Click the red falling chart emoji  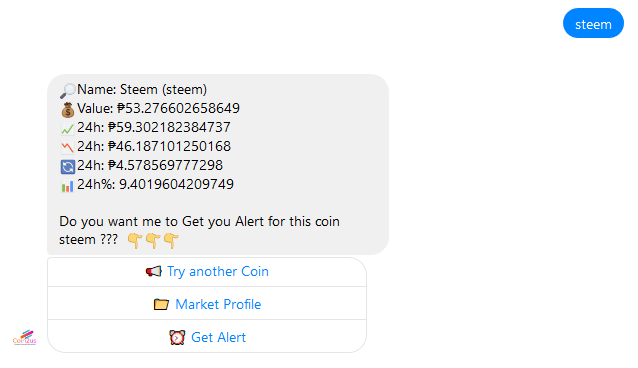coord(68,147)
